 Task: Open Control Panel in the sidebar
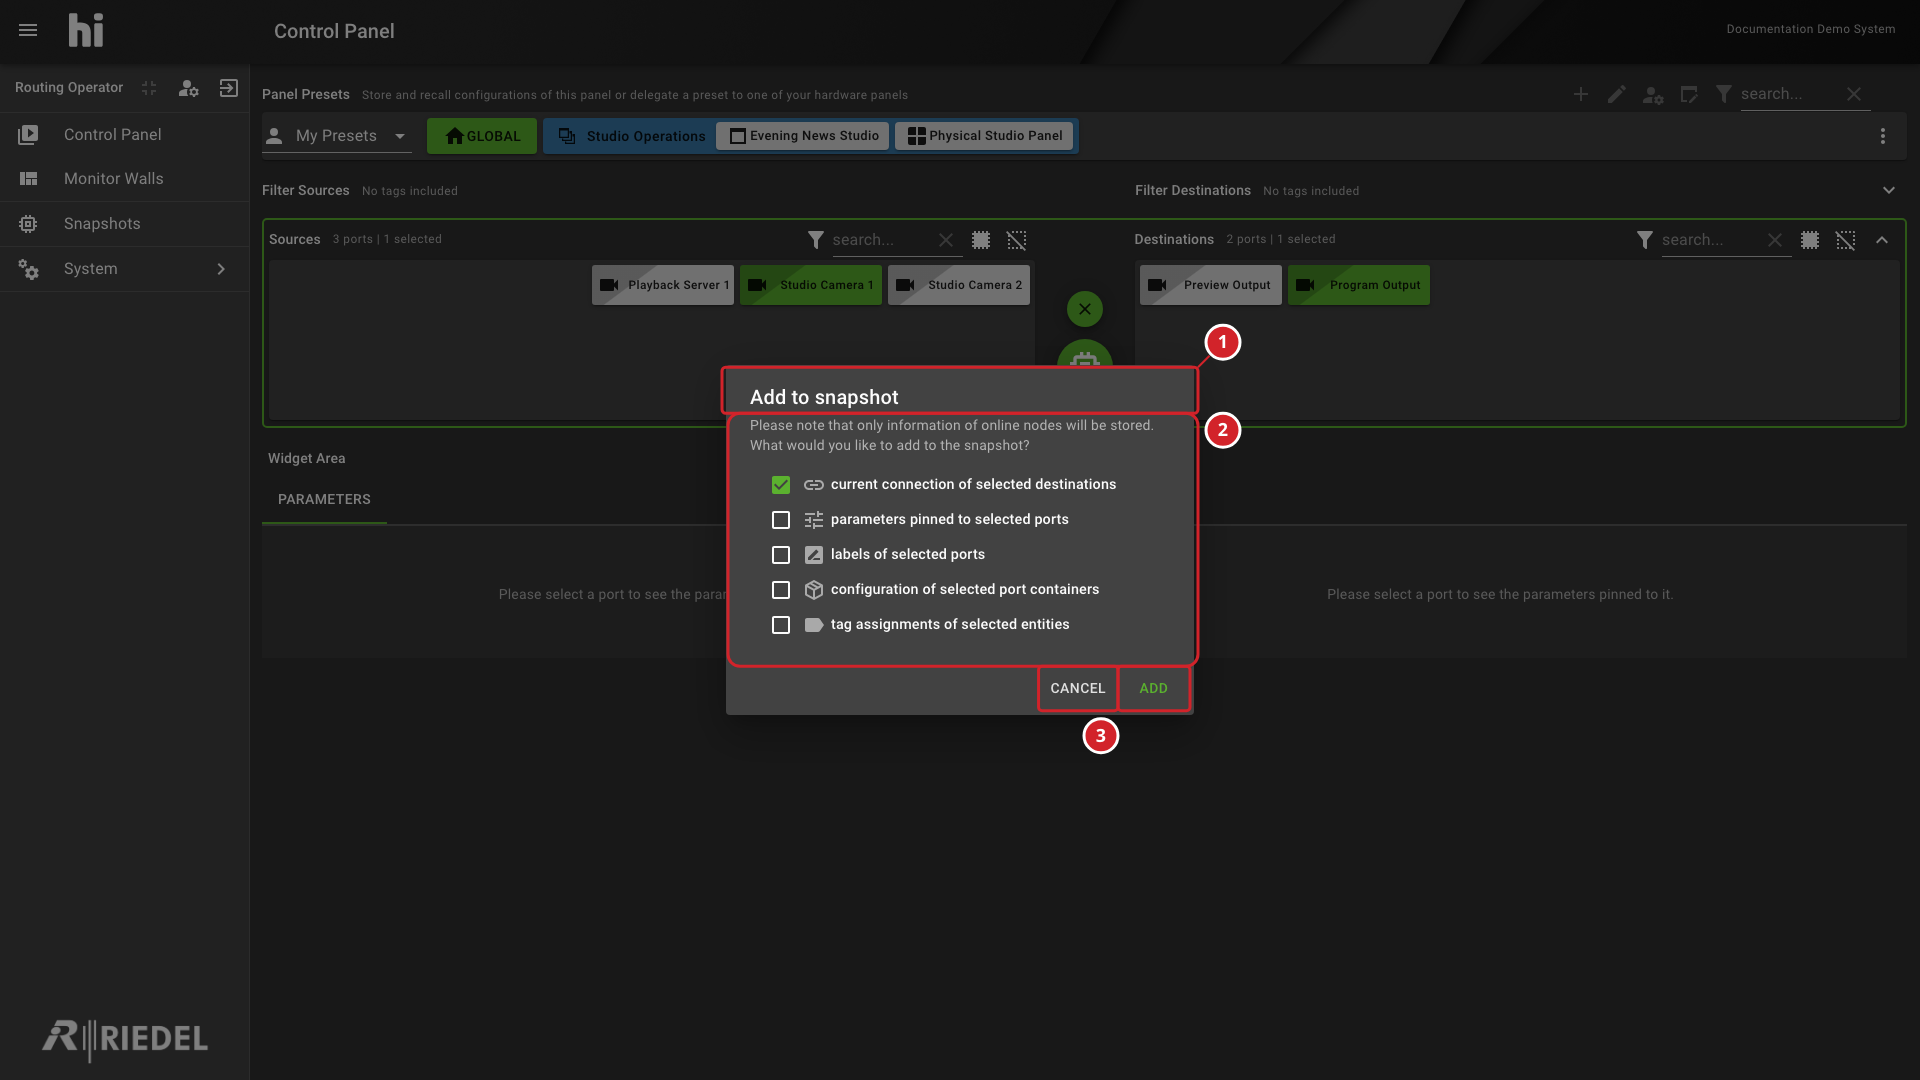click(124, 135)
